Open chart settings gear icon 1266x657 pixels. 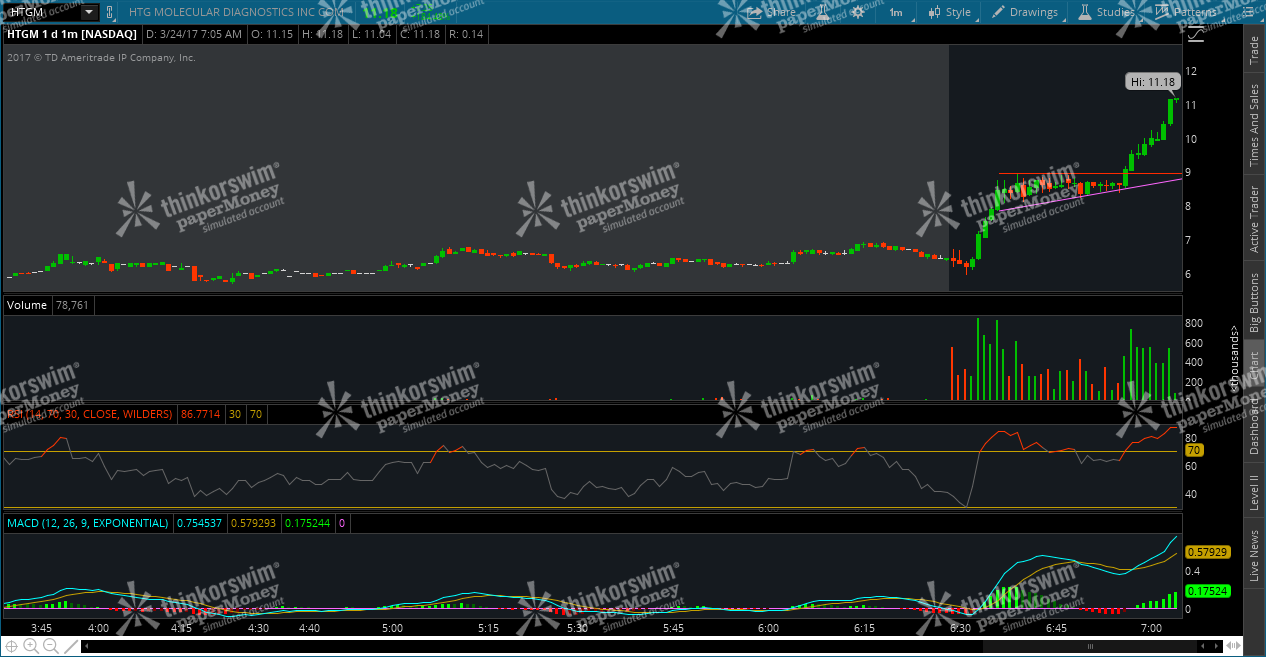tap(857, 12)
